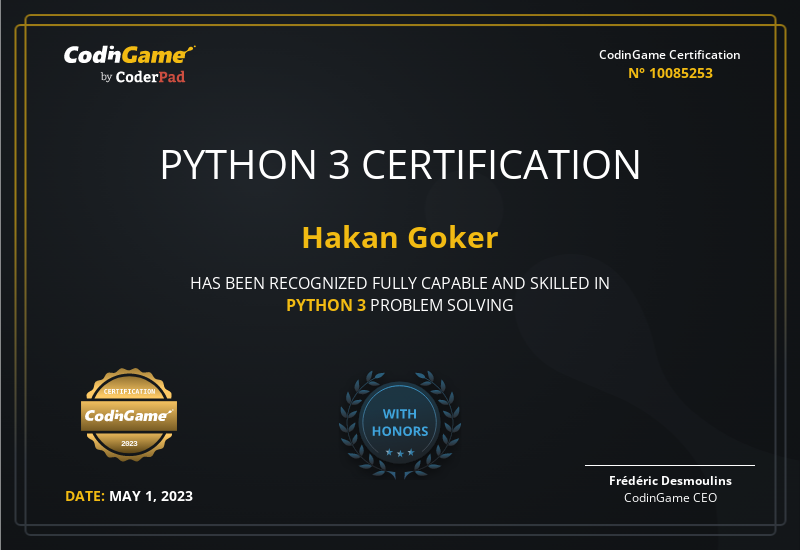Click the name Hakan Goker
Image resolution: width=800 pixels, height=550 pixels.
point(400,238)
